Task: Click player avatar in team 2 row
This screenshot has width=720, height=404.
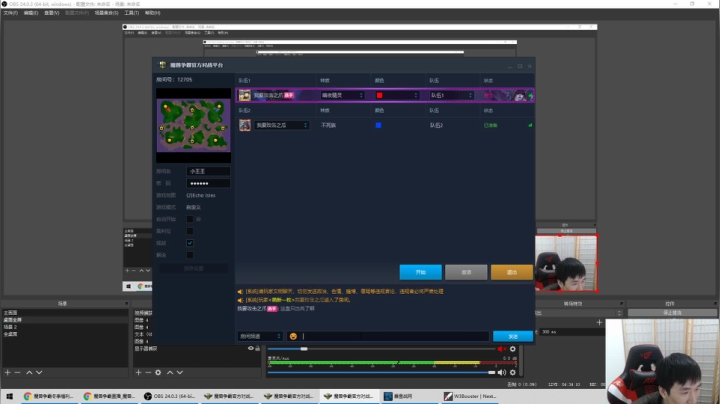Action: click(245, 125)
